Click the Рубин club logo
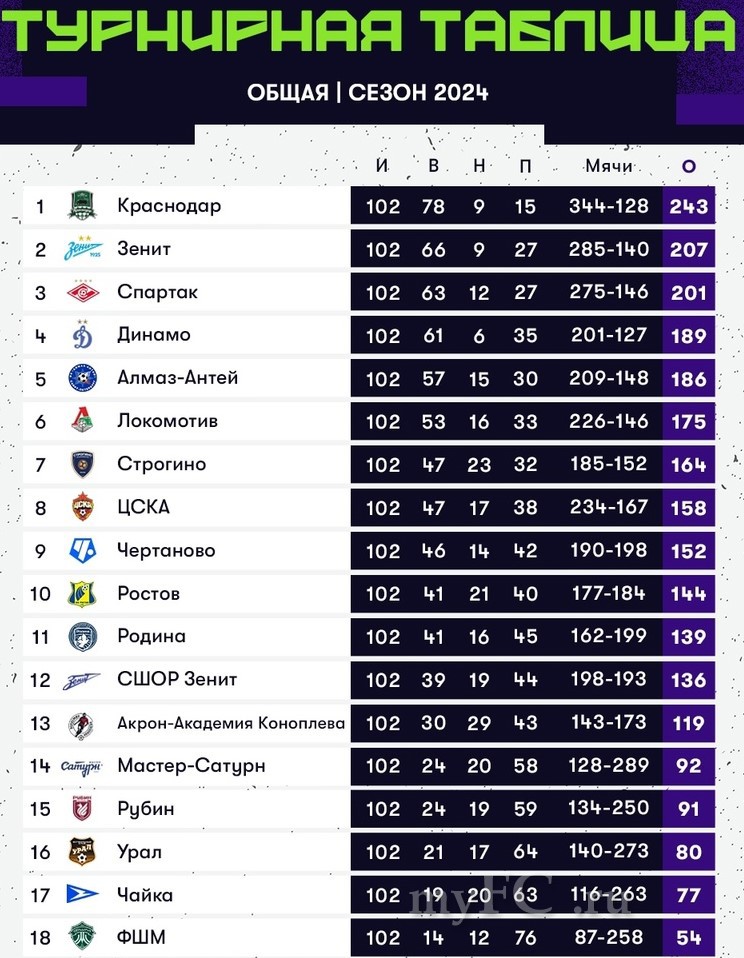 coord(82,809)
